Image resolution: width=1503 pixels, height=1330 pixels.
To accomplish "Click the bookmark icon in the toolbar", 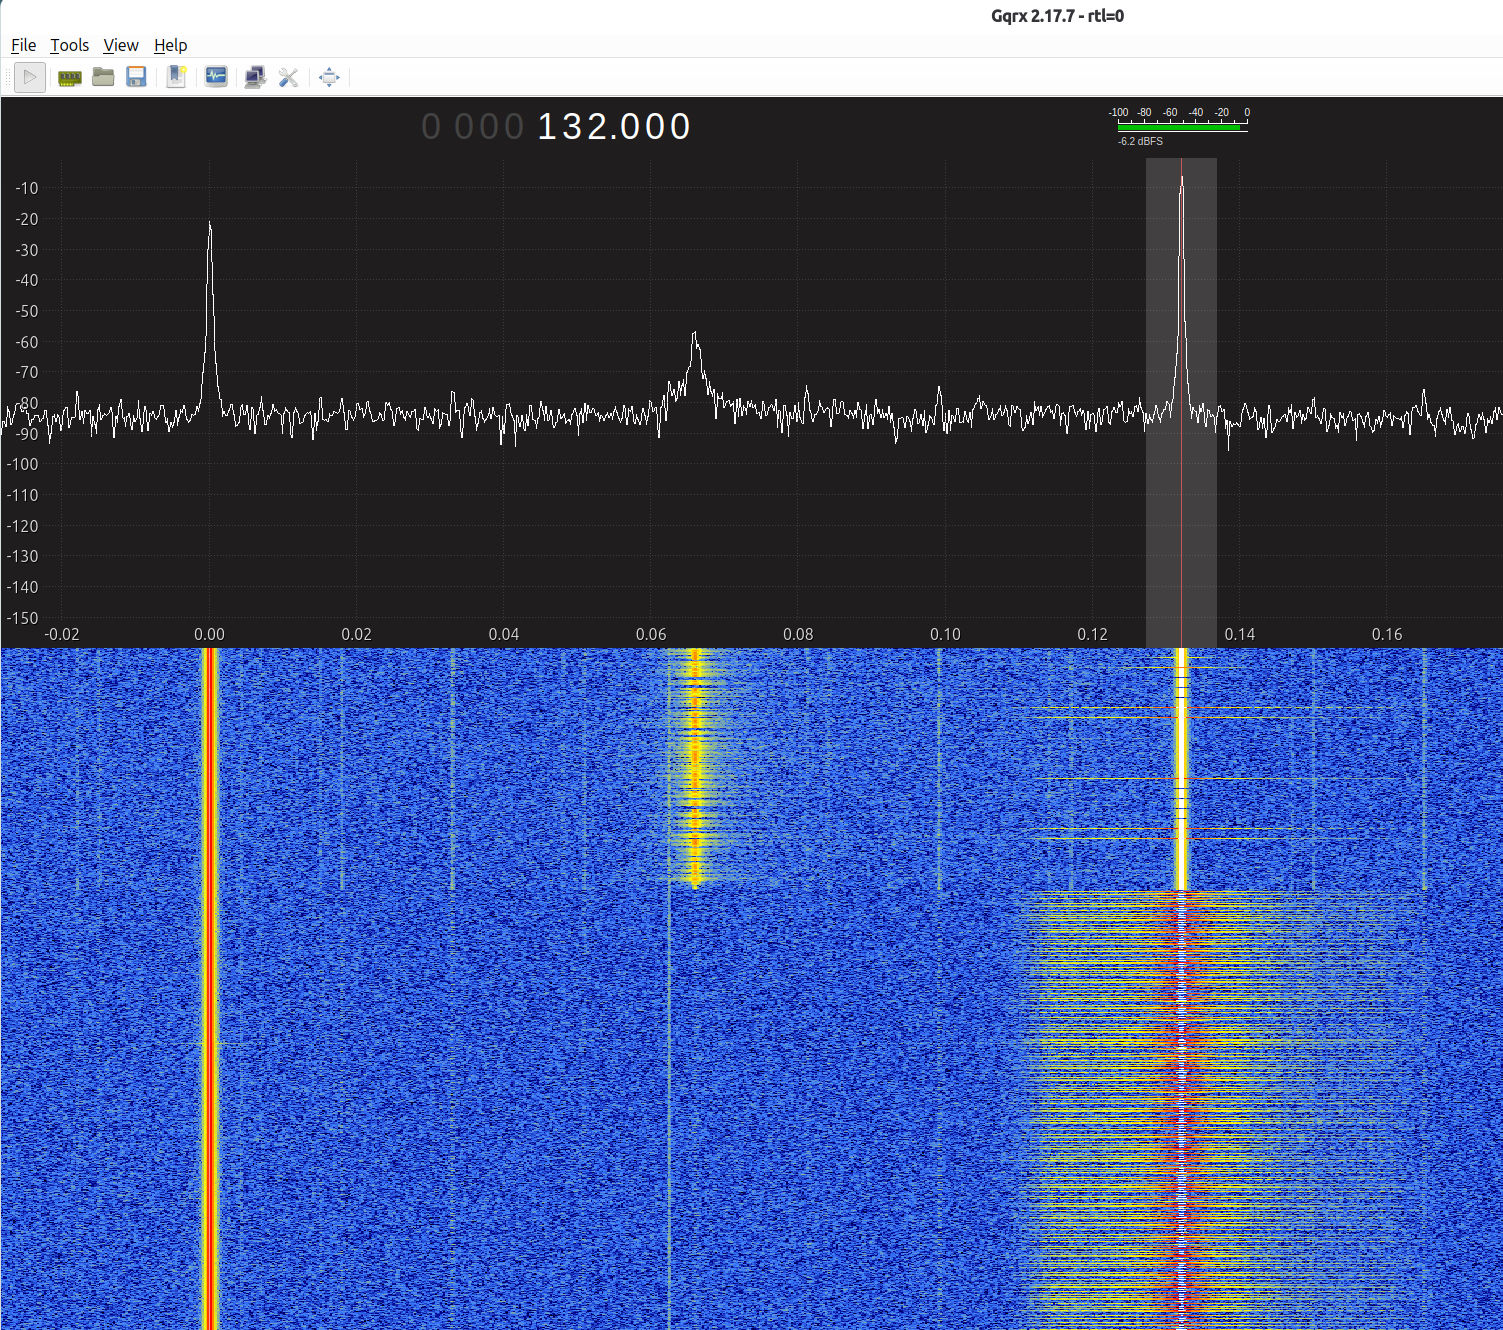I will pyautogui.click(x=176, y=77).
